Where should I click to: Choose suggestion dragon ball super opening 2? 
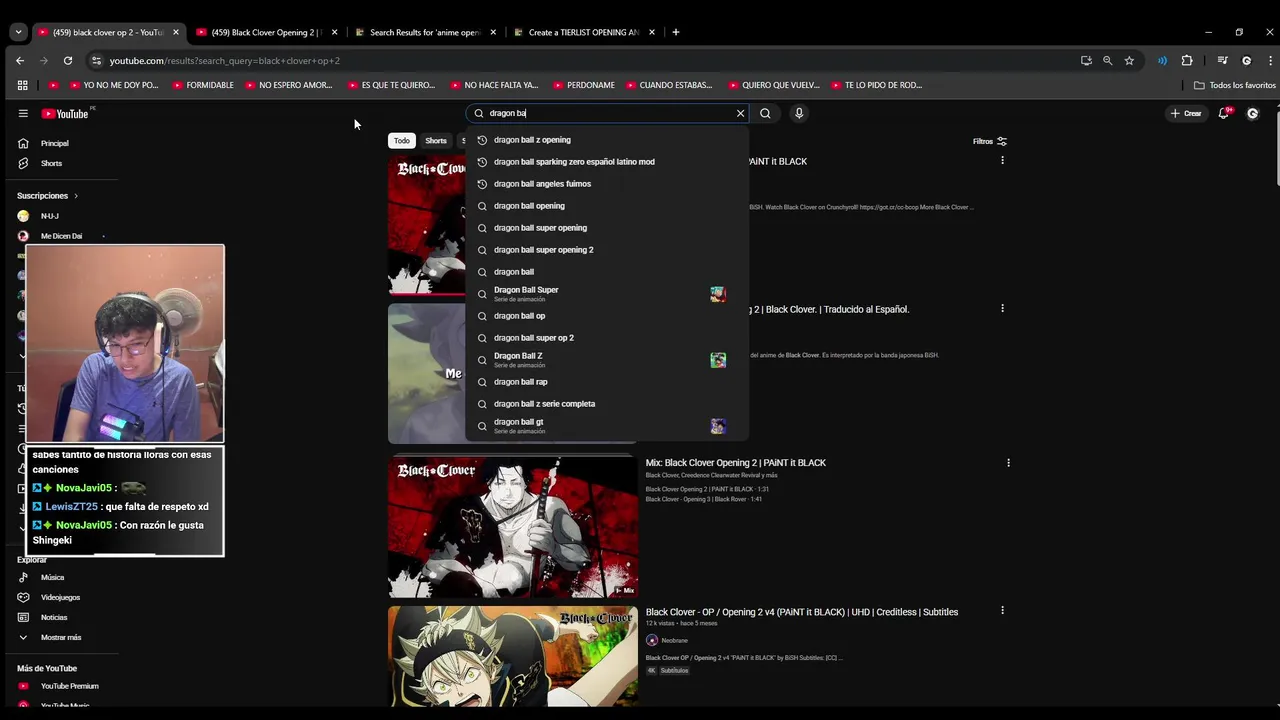(x=607, y=250)
